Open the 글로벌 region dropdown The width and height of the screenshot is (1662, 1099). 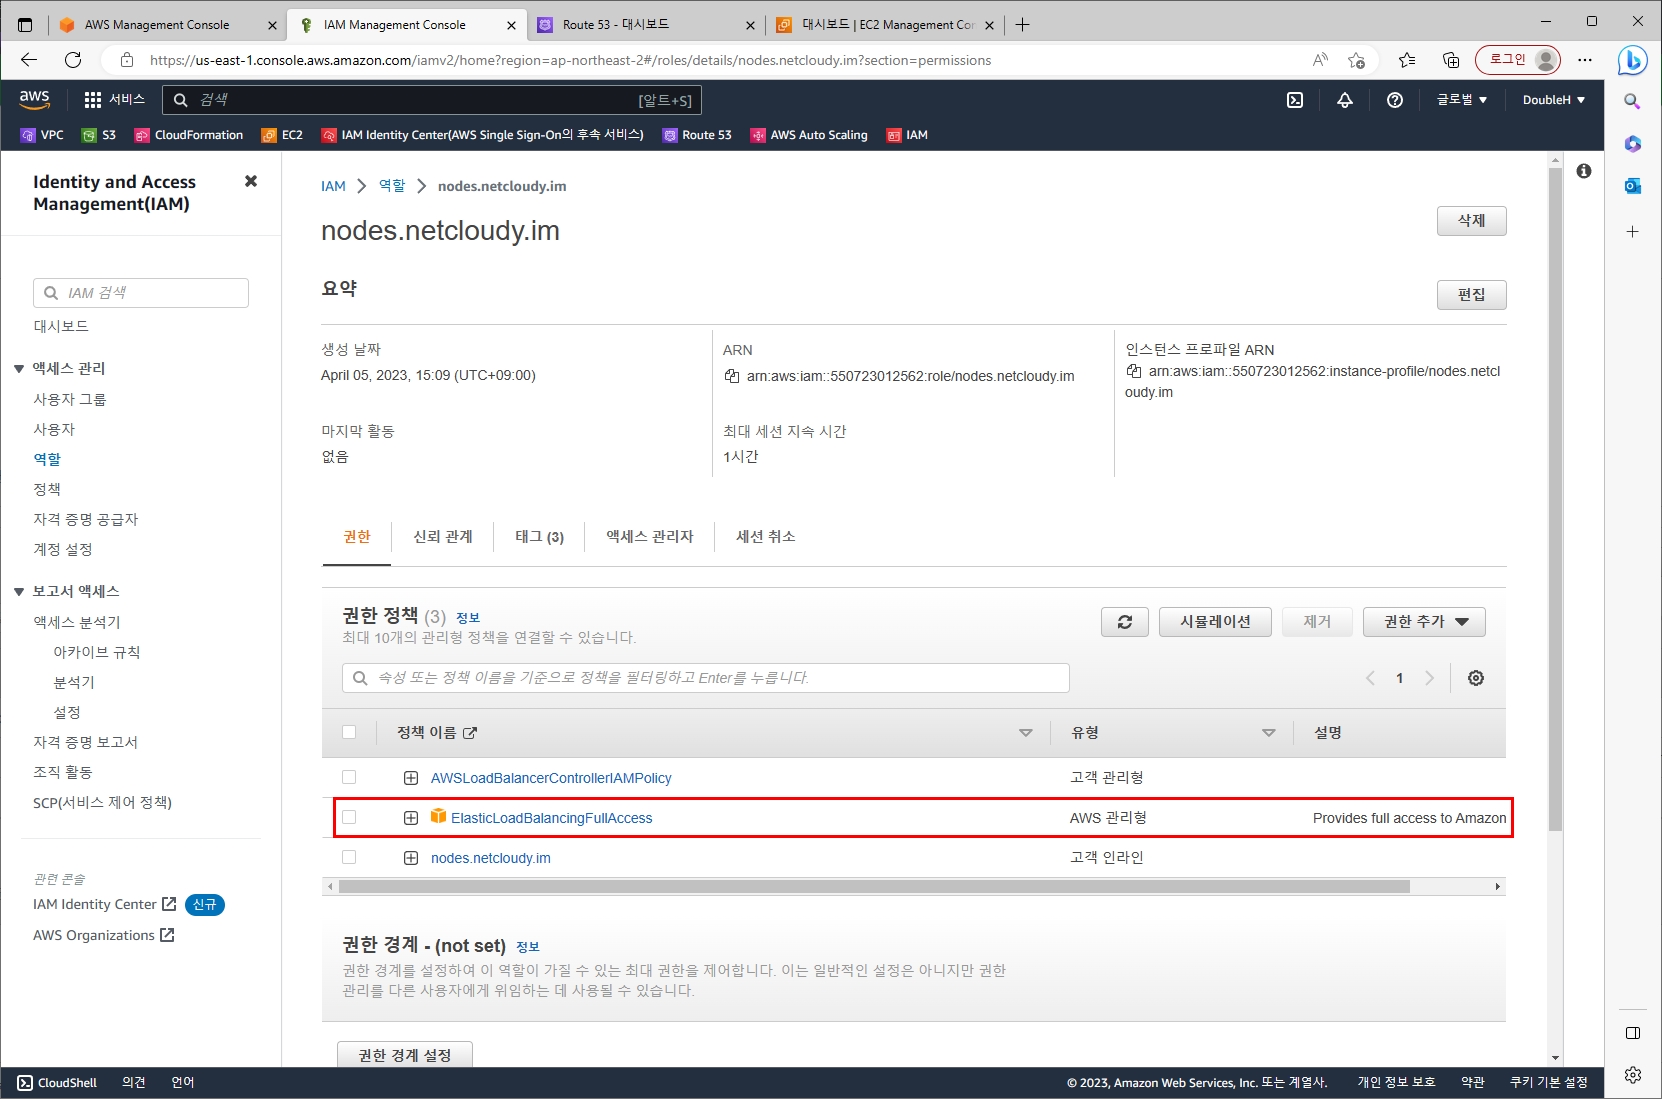(x=1462, y=99)
